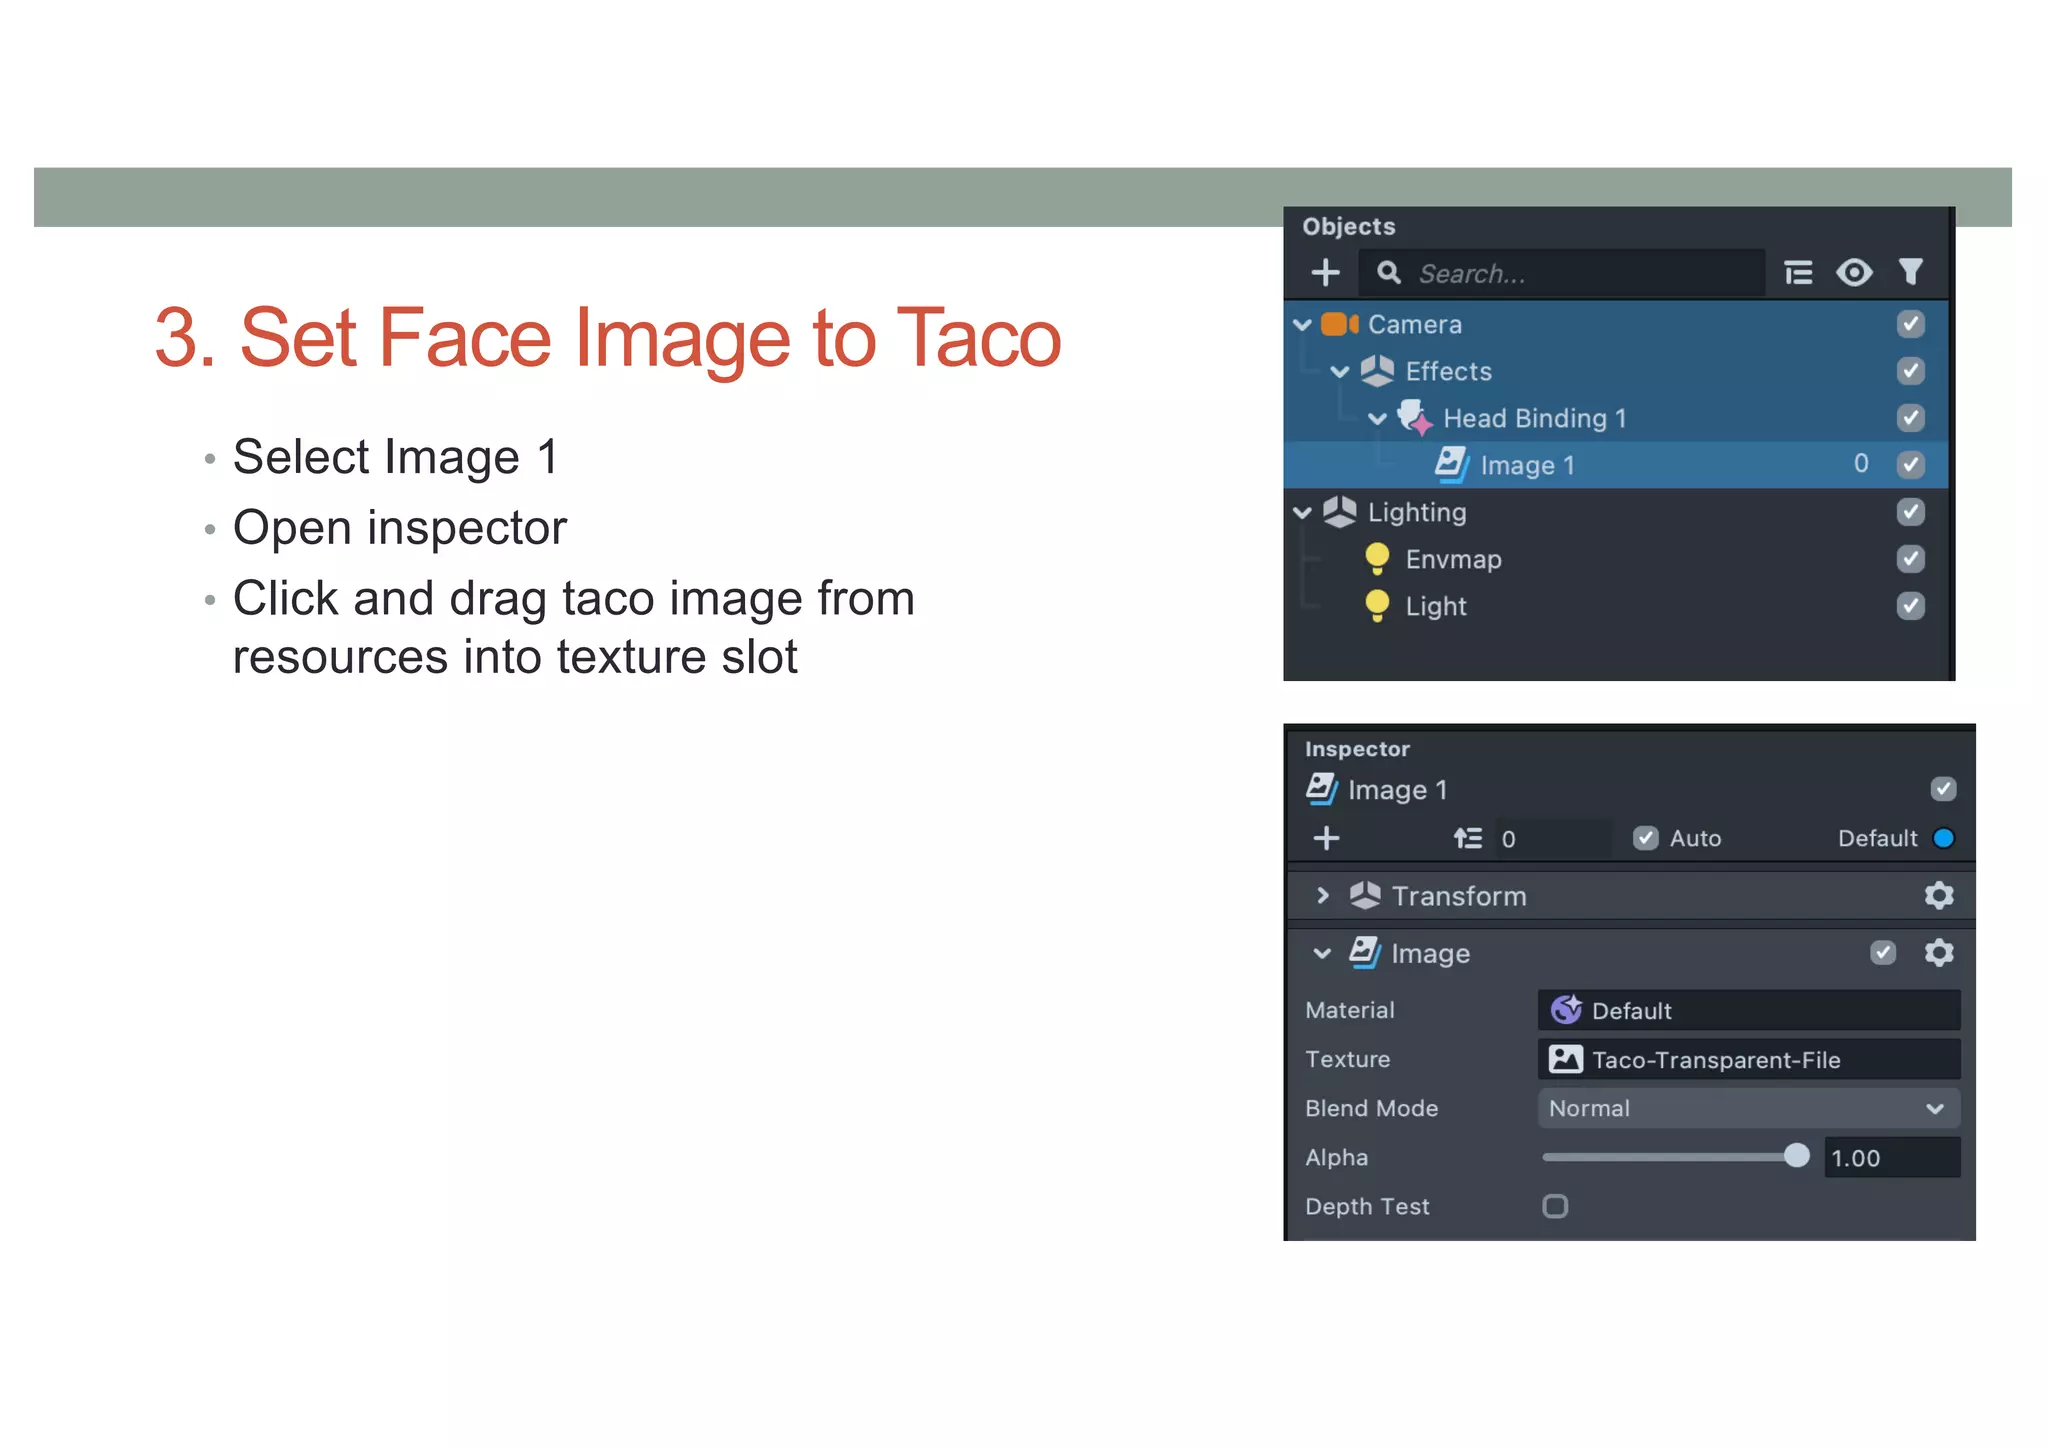Click the layer order icon in Inspector
The height and width of the screenshot is (1448, 2048).
point(1468,838)
